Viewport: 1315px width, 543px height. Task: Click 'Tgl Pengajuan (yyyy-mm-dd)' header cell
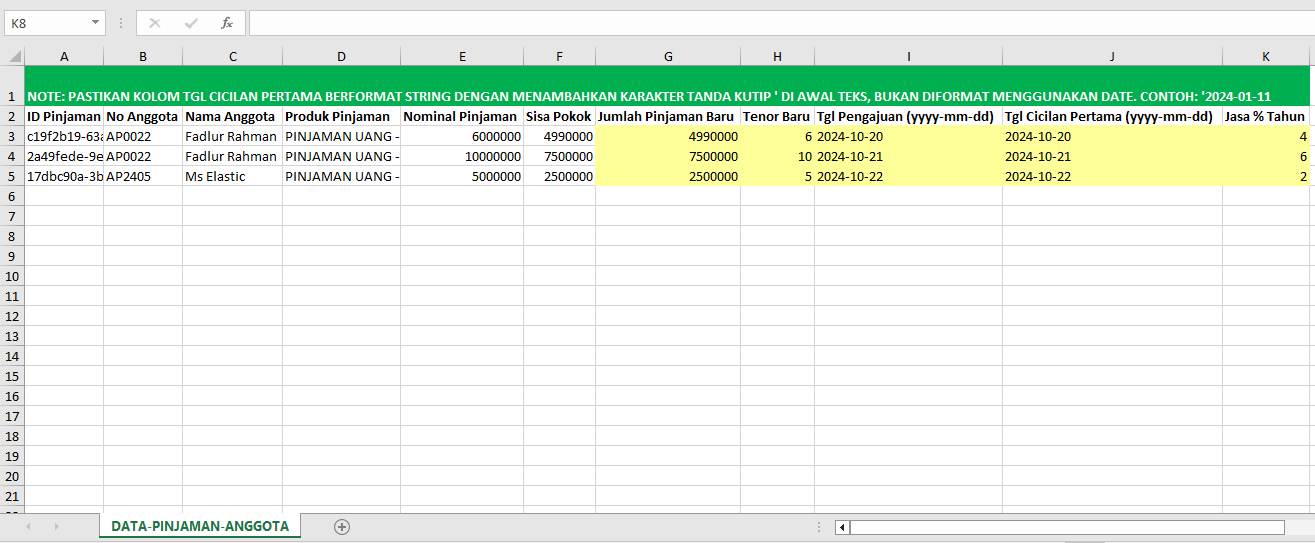[909, 116]
